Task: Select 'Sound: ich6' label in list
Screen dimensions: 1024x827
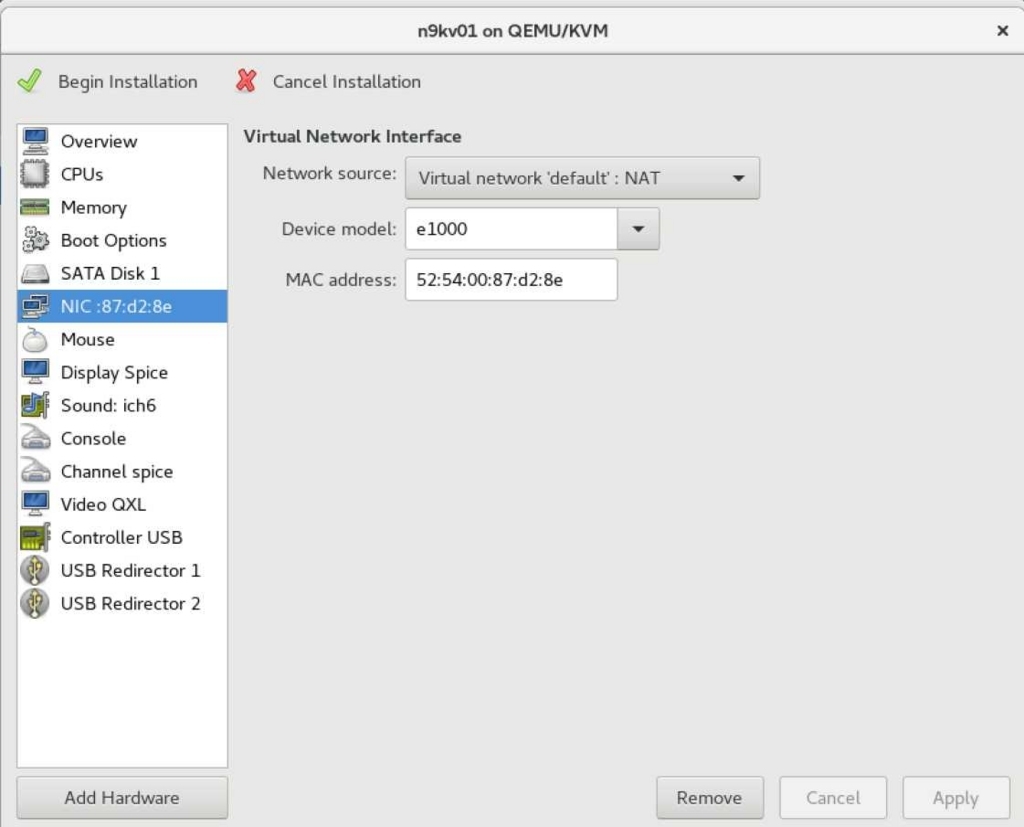Action: [108, 406]
